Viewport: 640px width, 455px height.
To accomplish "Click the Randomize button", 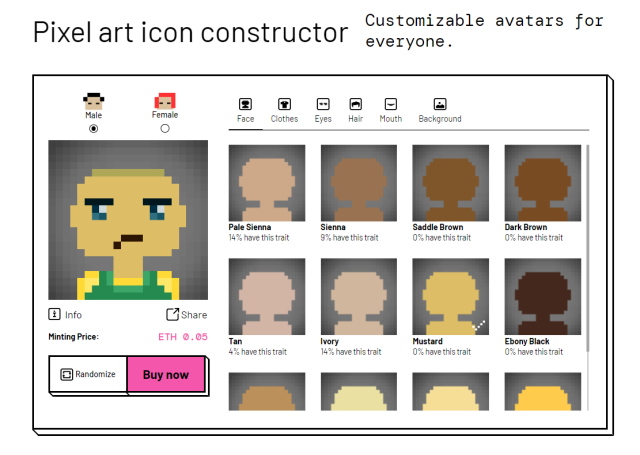I will click(88, 375).
